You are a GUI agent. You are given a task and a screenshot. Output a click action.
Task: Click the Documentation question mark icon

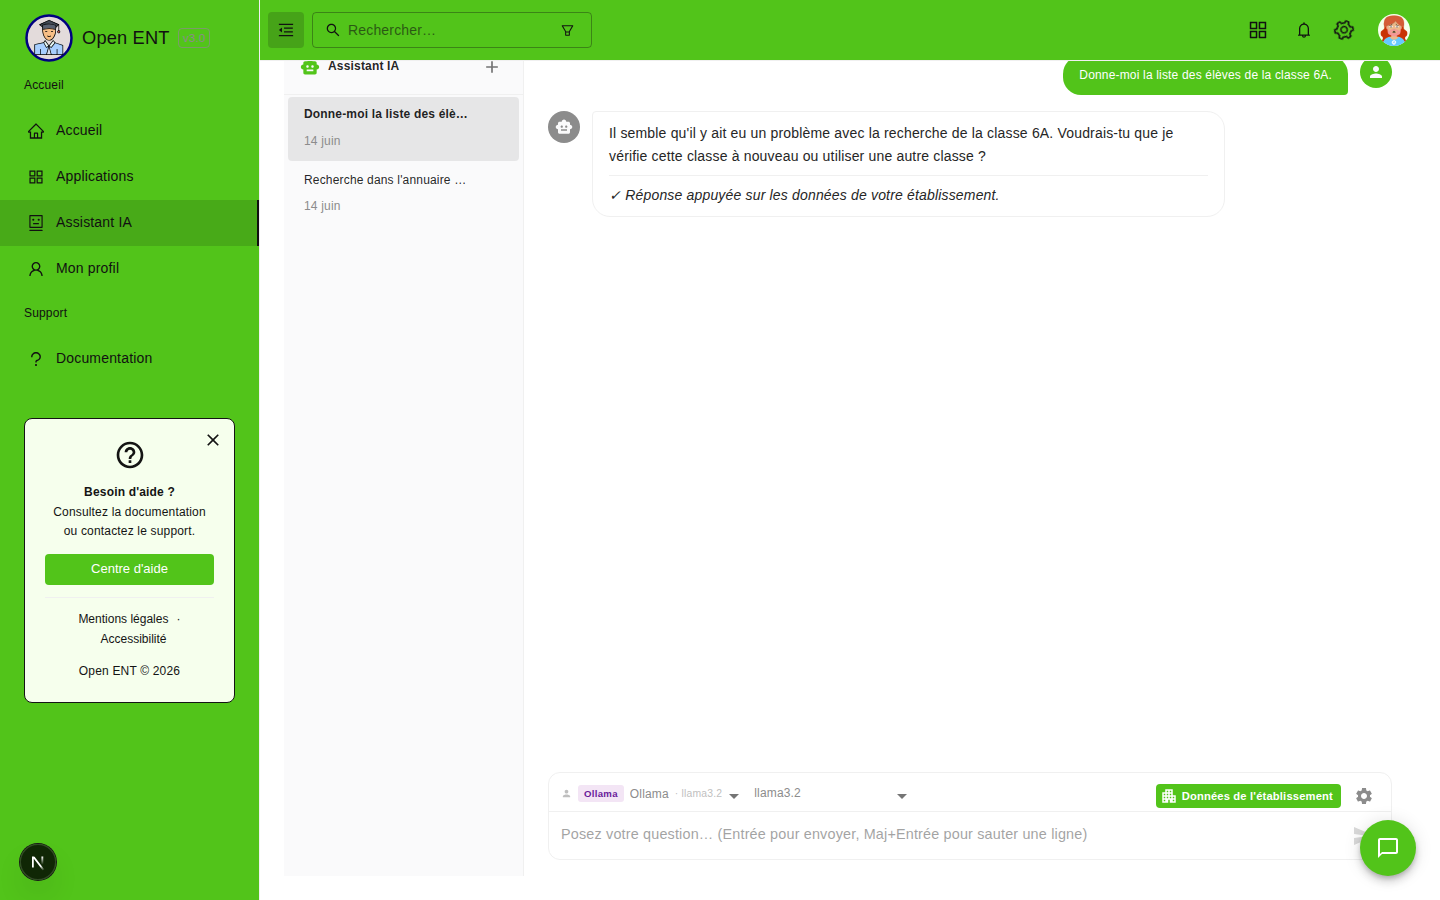pos(36,359)
